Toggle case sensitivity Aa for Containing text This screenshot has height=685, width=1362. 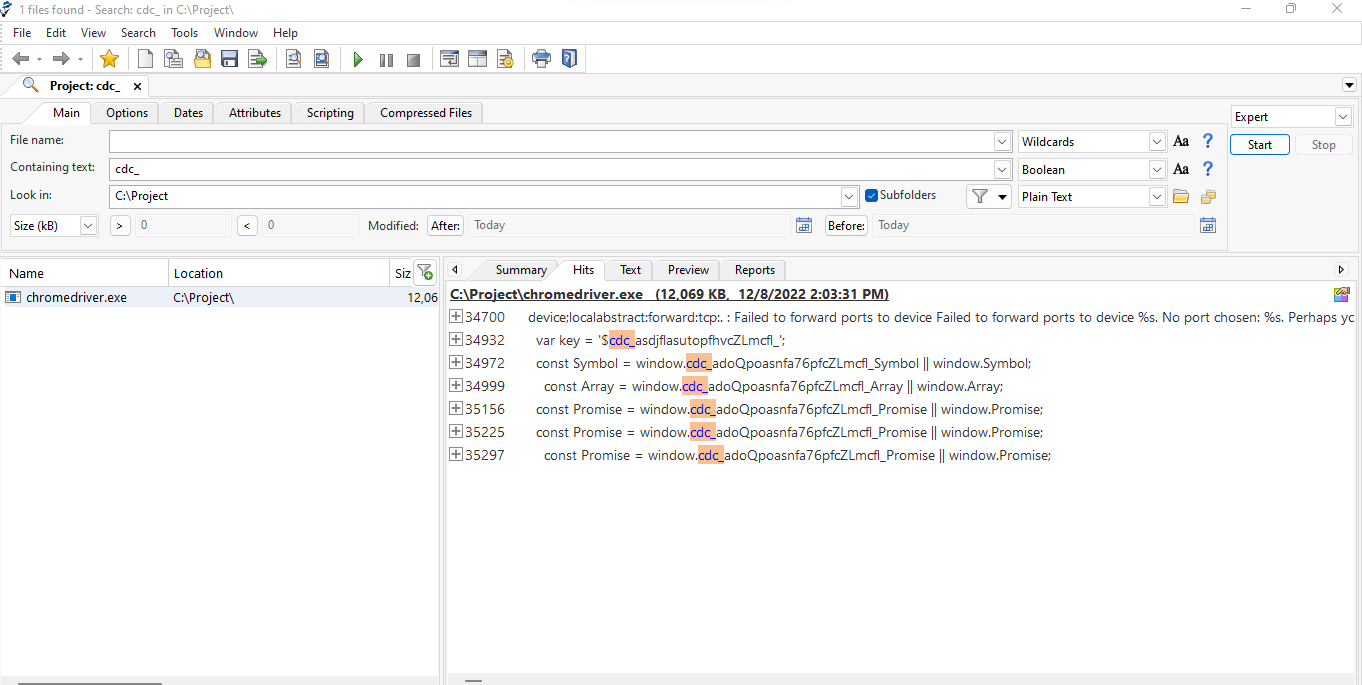coord(1181,169)
